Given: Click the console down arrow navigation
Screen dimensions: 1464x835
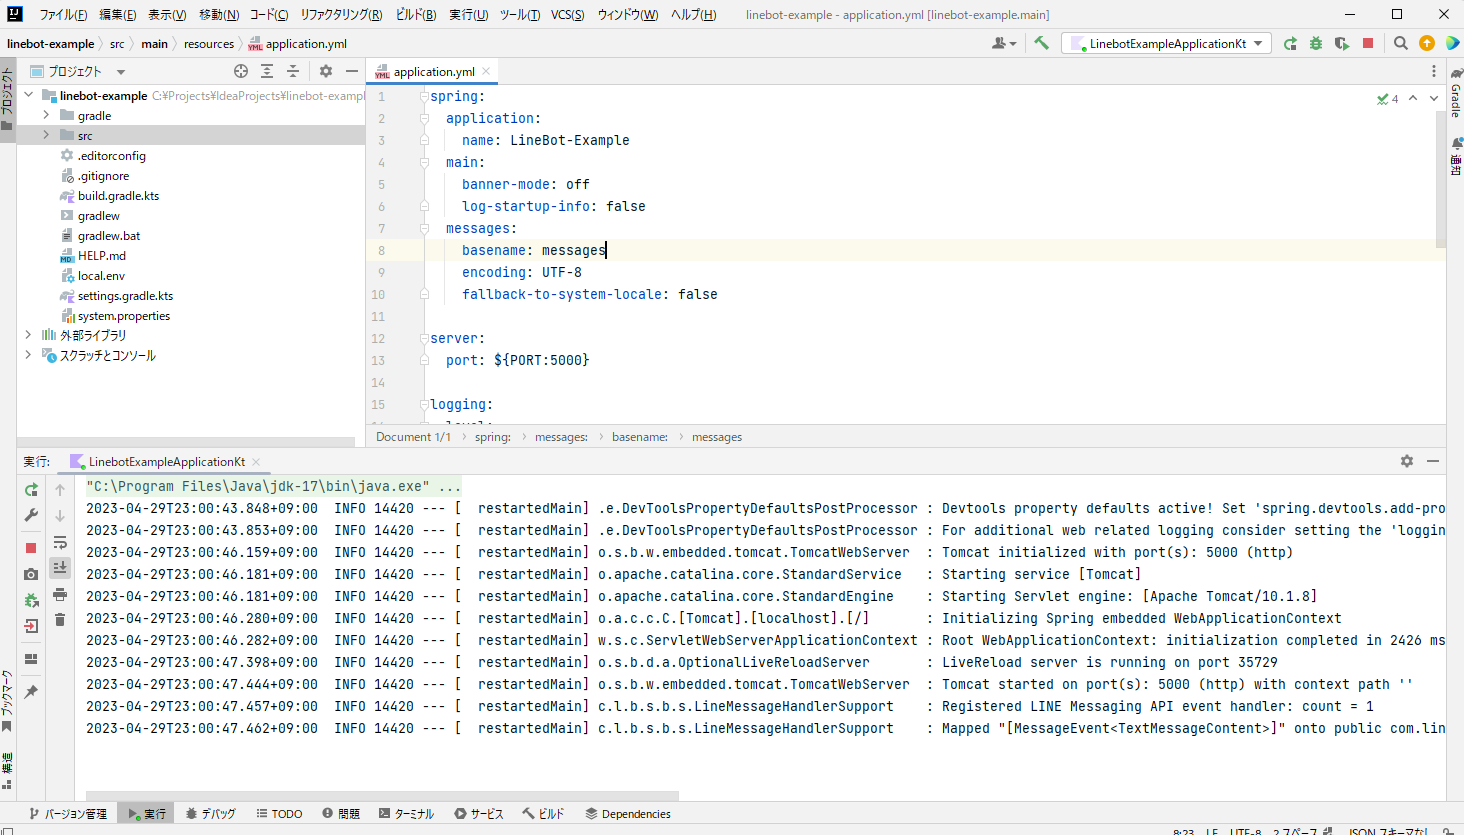Looking at the screenshot, I should [x=60, y=516].
